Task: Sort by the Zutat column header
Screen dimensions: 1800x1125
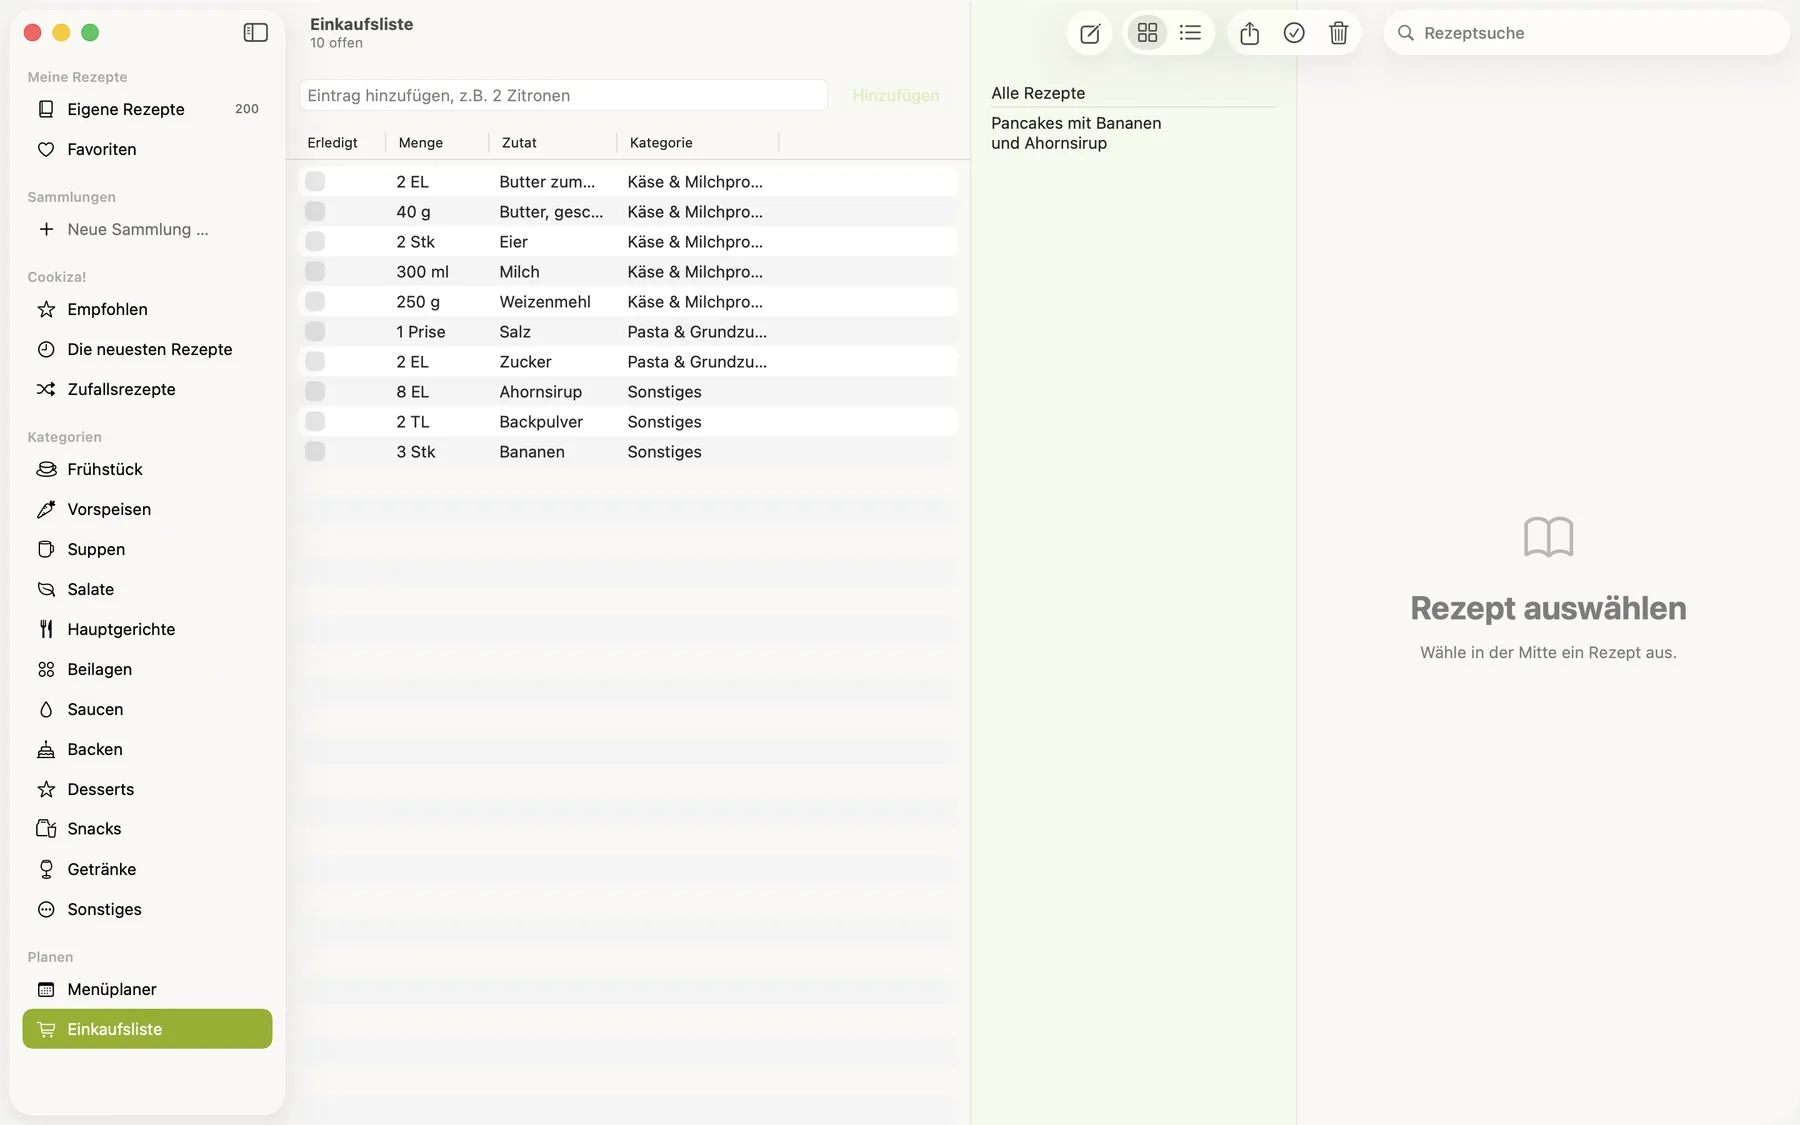Action: (x=552, y=143)
